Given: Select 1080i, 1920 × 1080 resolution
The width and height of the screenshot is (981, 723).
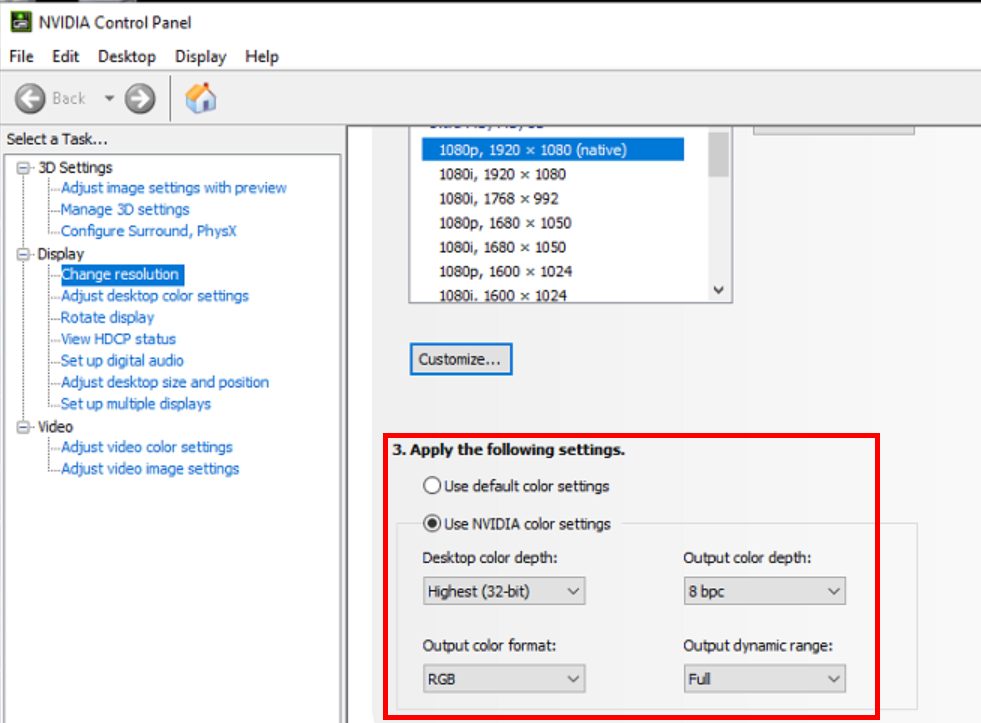Looking at the screenshot, I should tap(502, 174).
